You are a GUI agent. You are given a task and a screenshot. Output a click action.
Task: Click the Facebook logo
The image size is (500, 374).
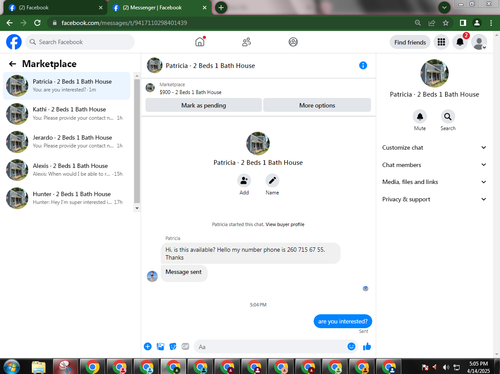(x=14, y=42)
